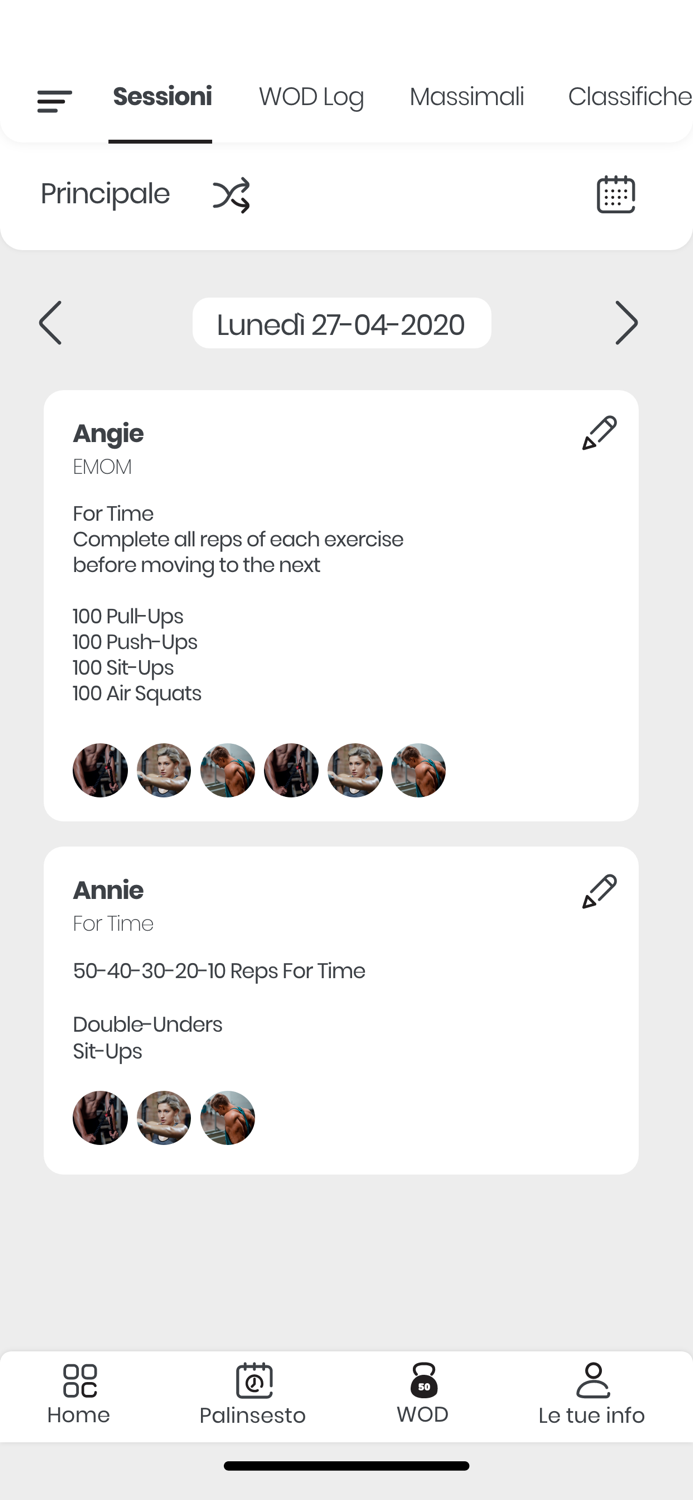Viewport: 693px width, 1500px height.
Task: Tap the Principale program label
Action: (104, 194)
